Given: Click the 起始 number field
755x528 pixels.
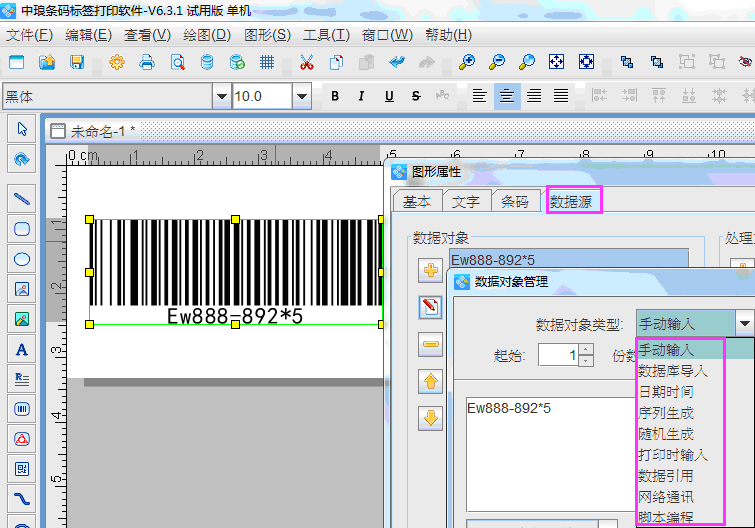Looking at the screenshot, I should pos(559,355).
